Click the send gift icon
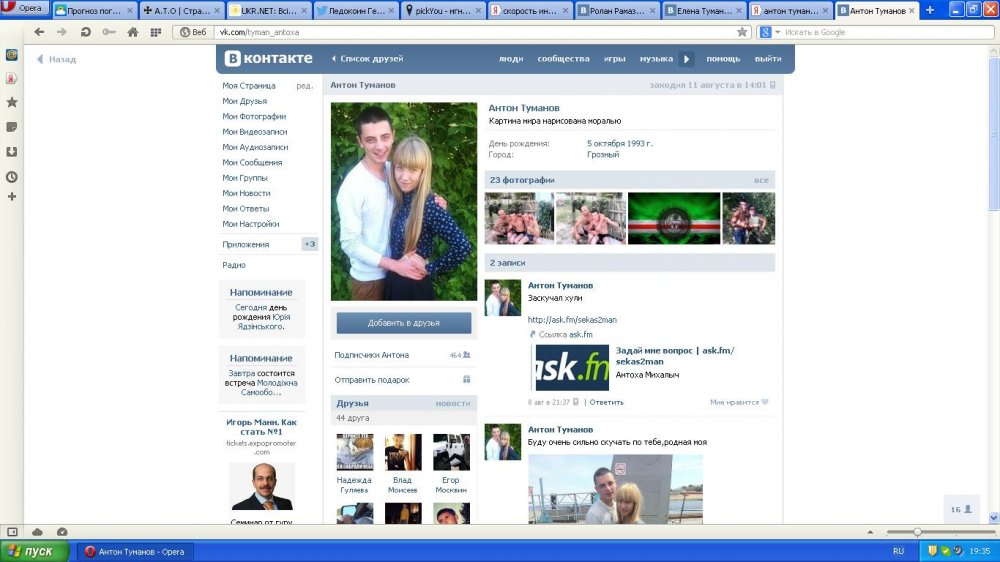This screenshot has width=1000, height=562. 466,380
